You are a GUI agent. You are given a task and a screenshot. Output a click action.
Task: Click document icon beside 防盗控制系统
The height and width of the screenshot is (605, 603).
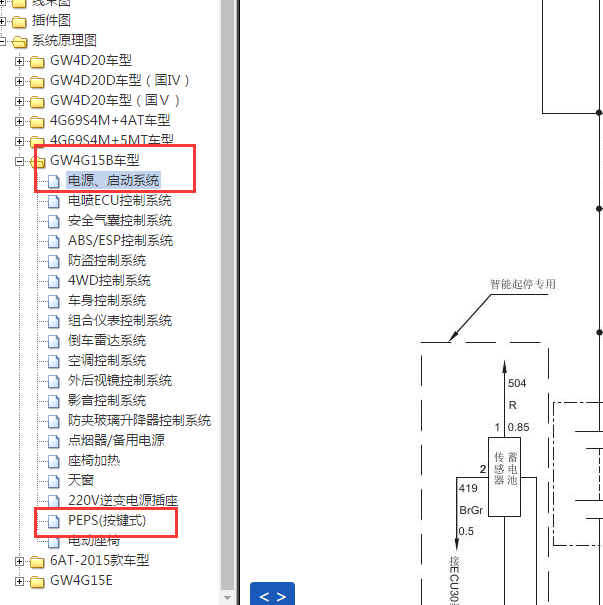[x=54, y=262]
